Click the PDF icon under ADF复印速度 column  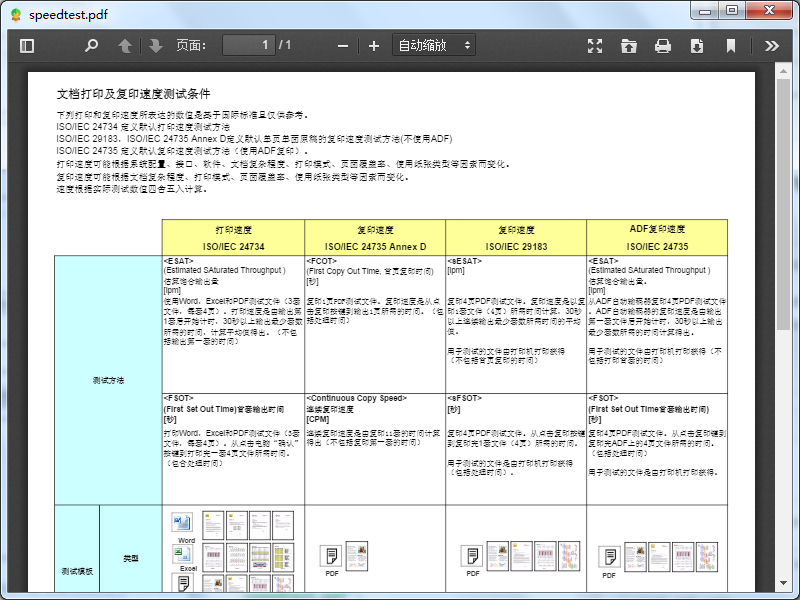pyautogui.click(x=609, y=557)
